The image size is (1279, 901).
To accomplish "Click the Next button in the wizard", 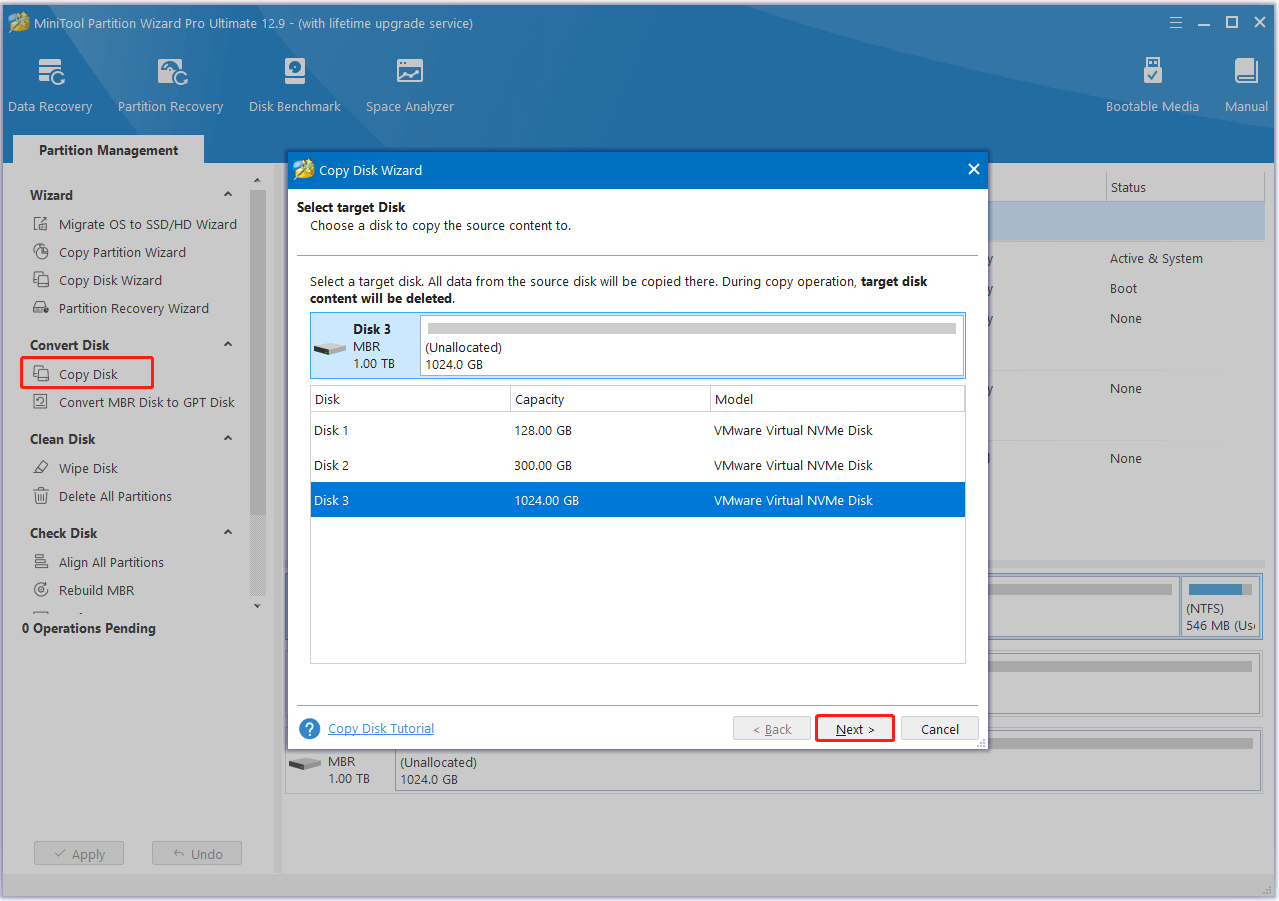I will click(x=854, y=728).
